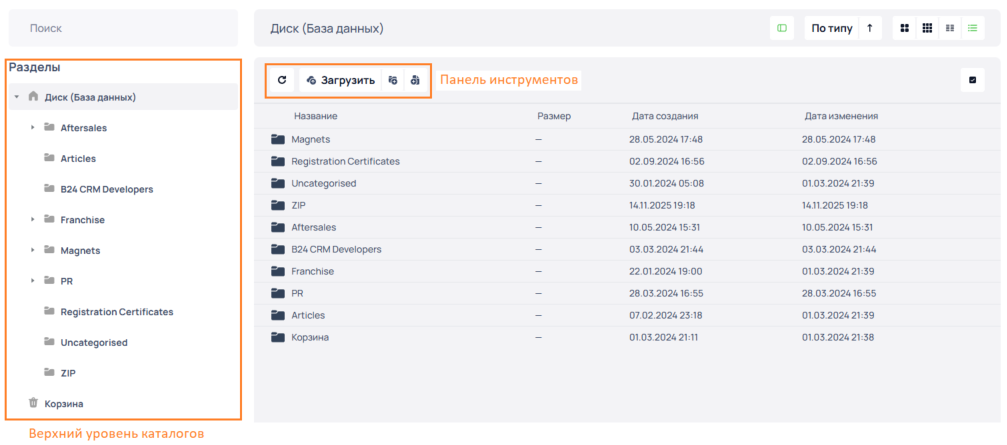
Task: Switch to small grid view
Action: click(927, 28)
